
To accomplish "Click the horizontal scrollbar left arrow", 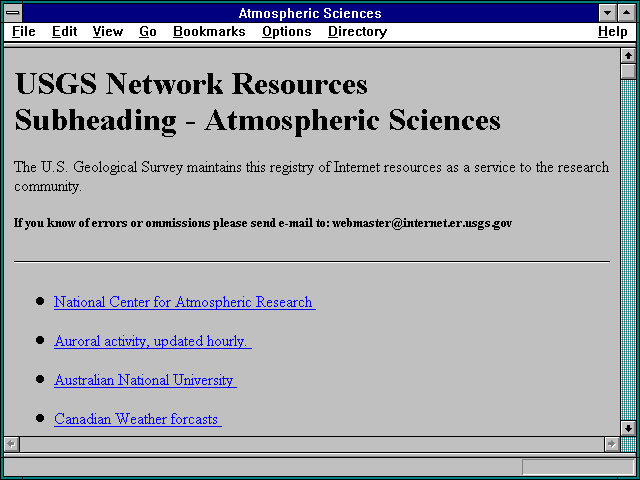I will (11, 444).
